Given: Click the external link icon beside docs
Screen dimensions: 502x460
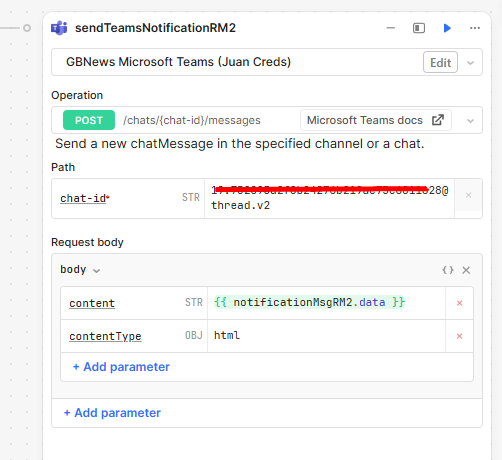Looking at the screenshot, I should (x=438, y=120).
